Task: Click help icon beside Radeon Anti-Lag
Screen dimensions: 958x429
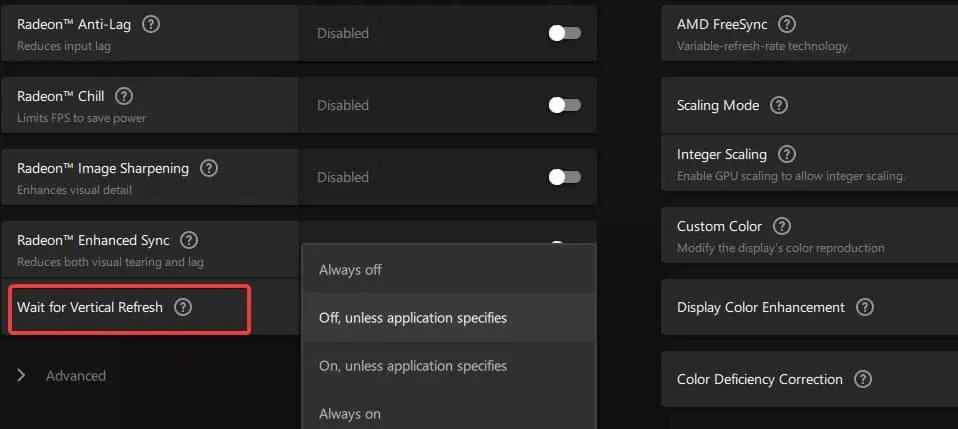Action: (x=151, y=24)
